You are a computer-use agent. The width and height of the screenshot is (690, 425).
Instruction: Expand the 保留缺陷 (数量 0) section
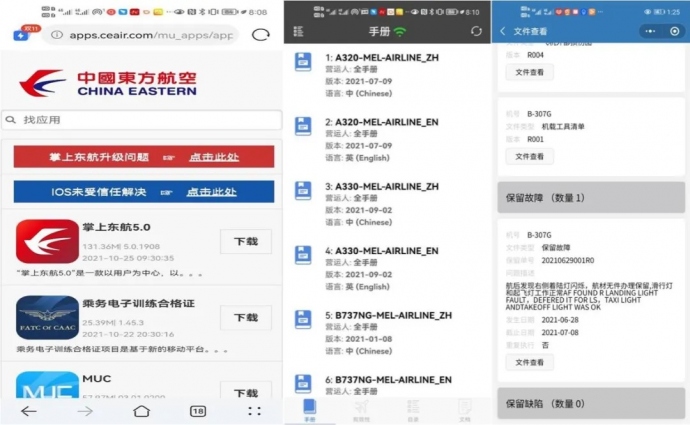click(591, 403)
